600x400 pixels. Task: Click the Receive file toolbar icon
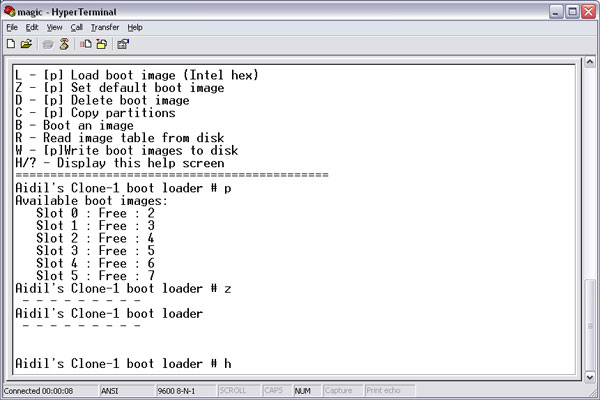point(101,44)
